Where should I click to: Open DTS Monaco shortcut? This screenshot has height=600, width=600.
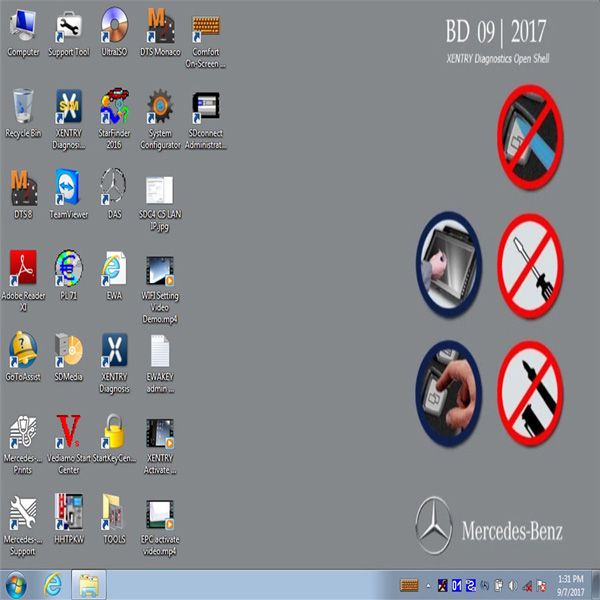pos(160,33)
